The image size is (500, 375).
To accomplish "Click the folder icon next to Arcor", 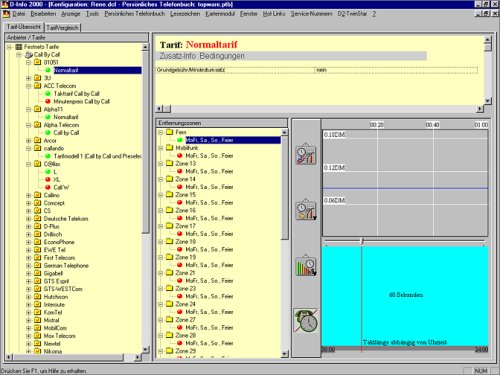I will 38,140.
